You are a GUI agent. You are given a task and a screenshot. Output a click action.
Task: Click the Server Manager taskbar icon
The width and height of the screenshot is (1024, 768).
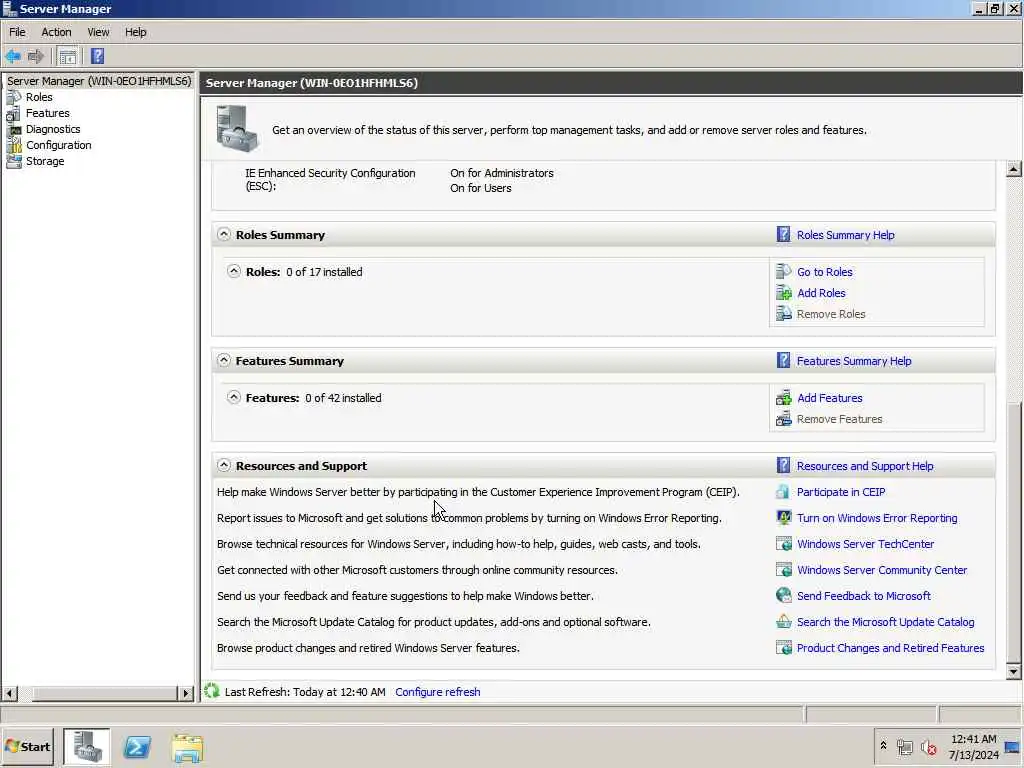tap(87, 746)
